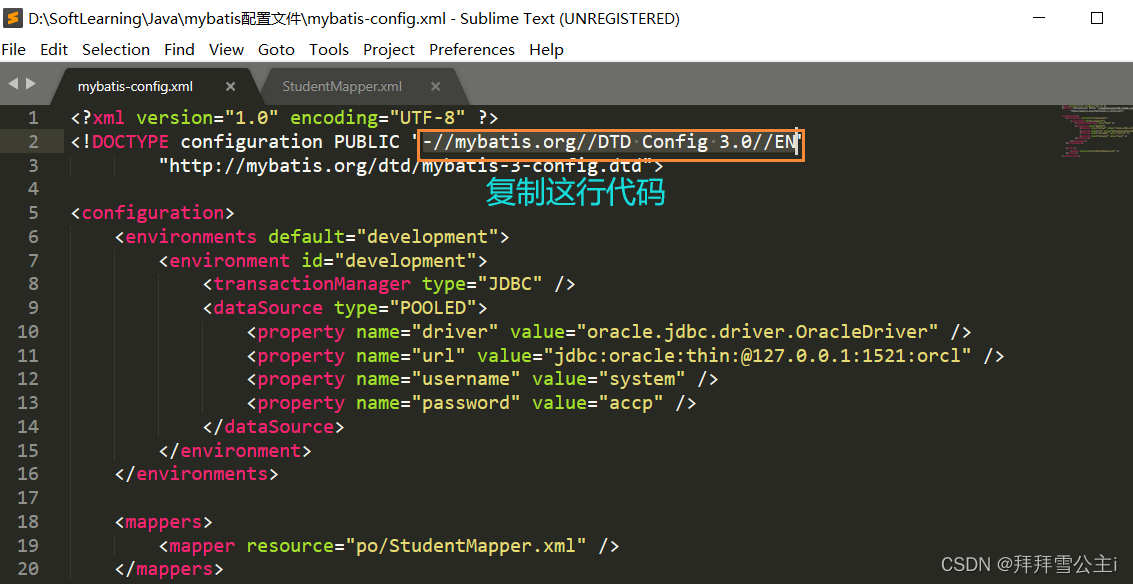This screenshot has width=1133, height=584.
Task: Click the environment id="development" tag
Action: pyautogui.click(x=323, y=260)
